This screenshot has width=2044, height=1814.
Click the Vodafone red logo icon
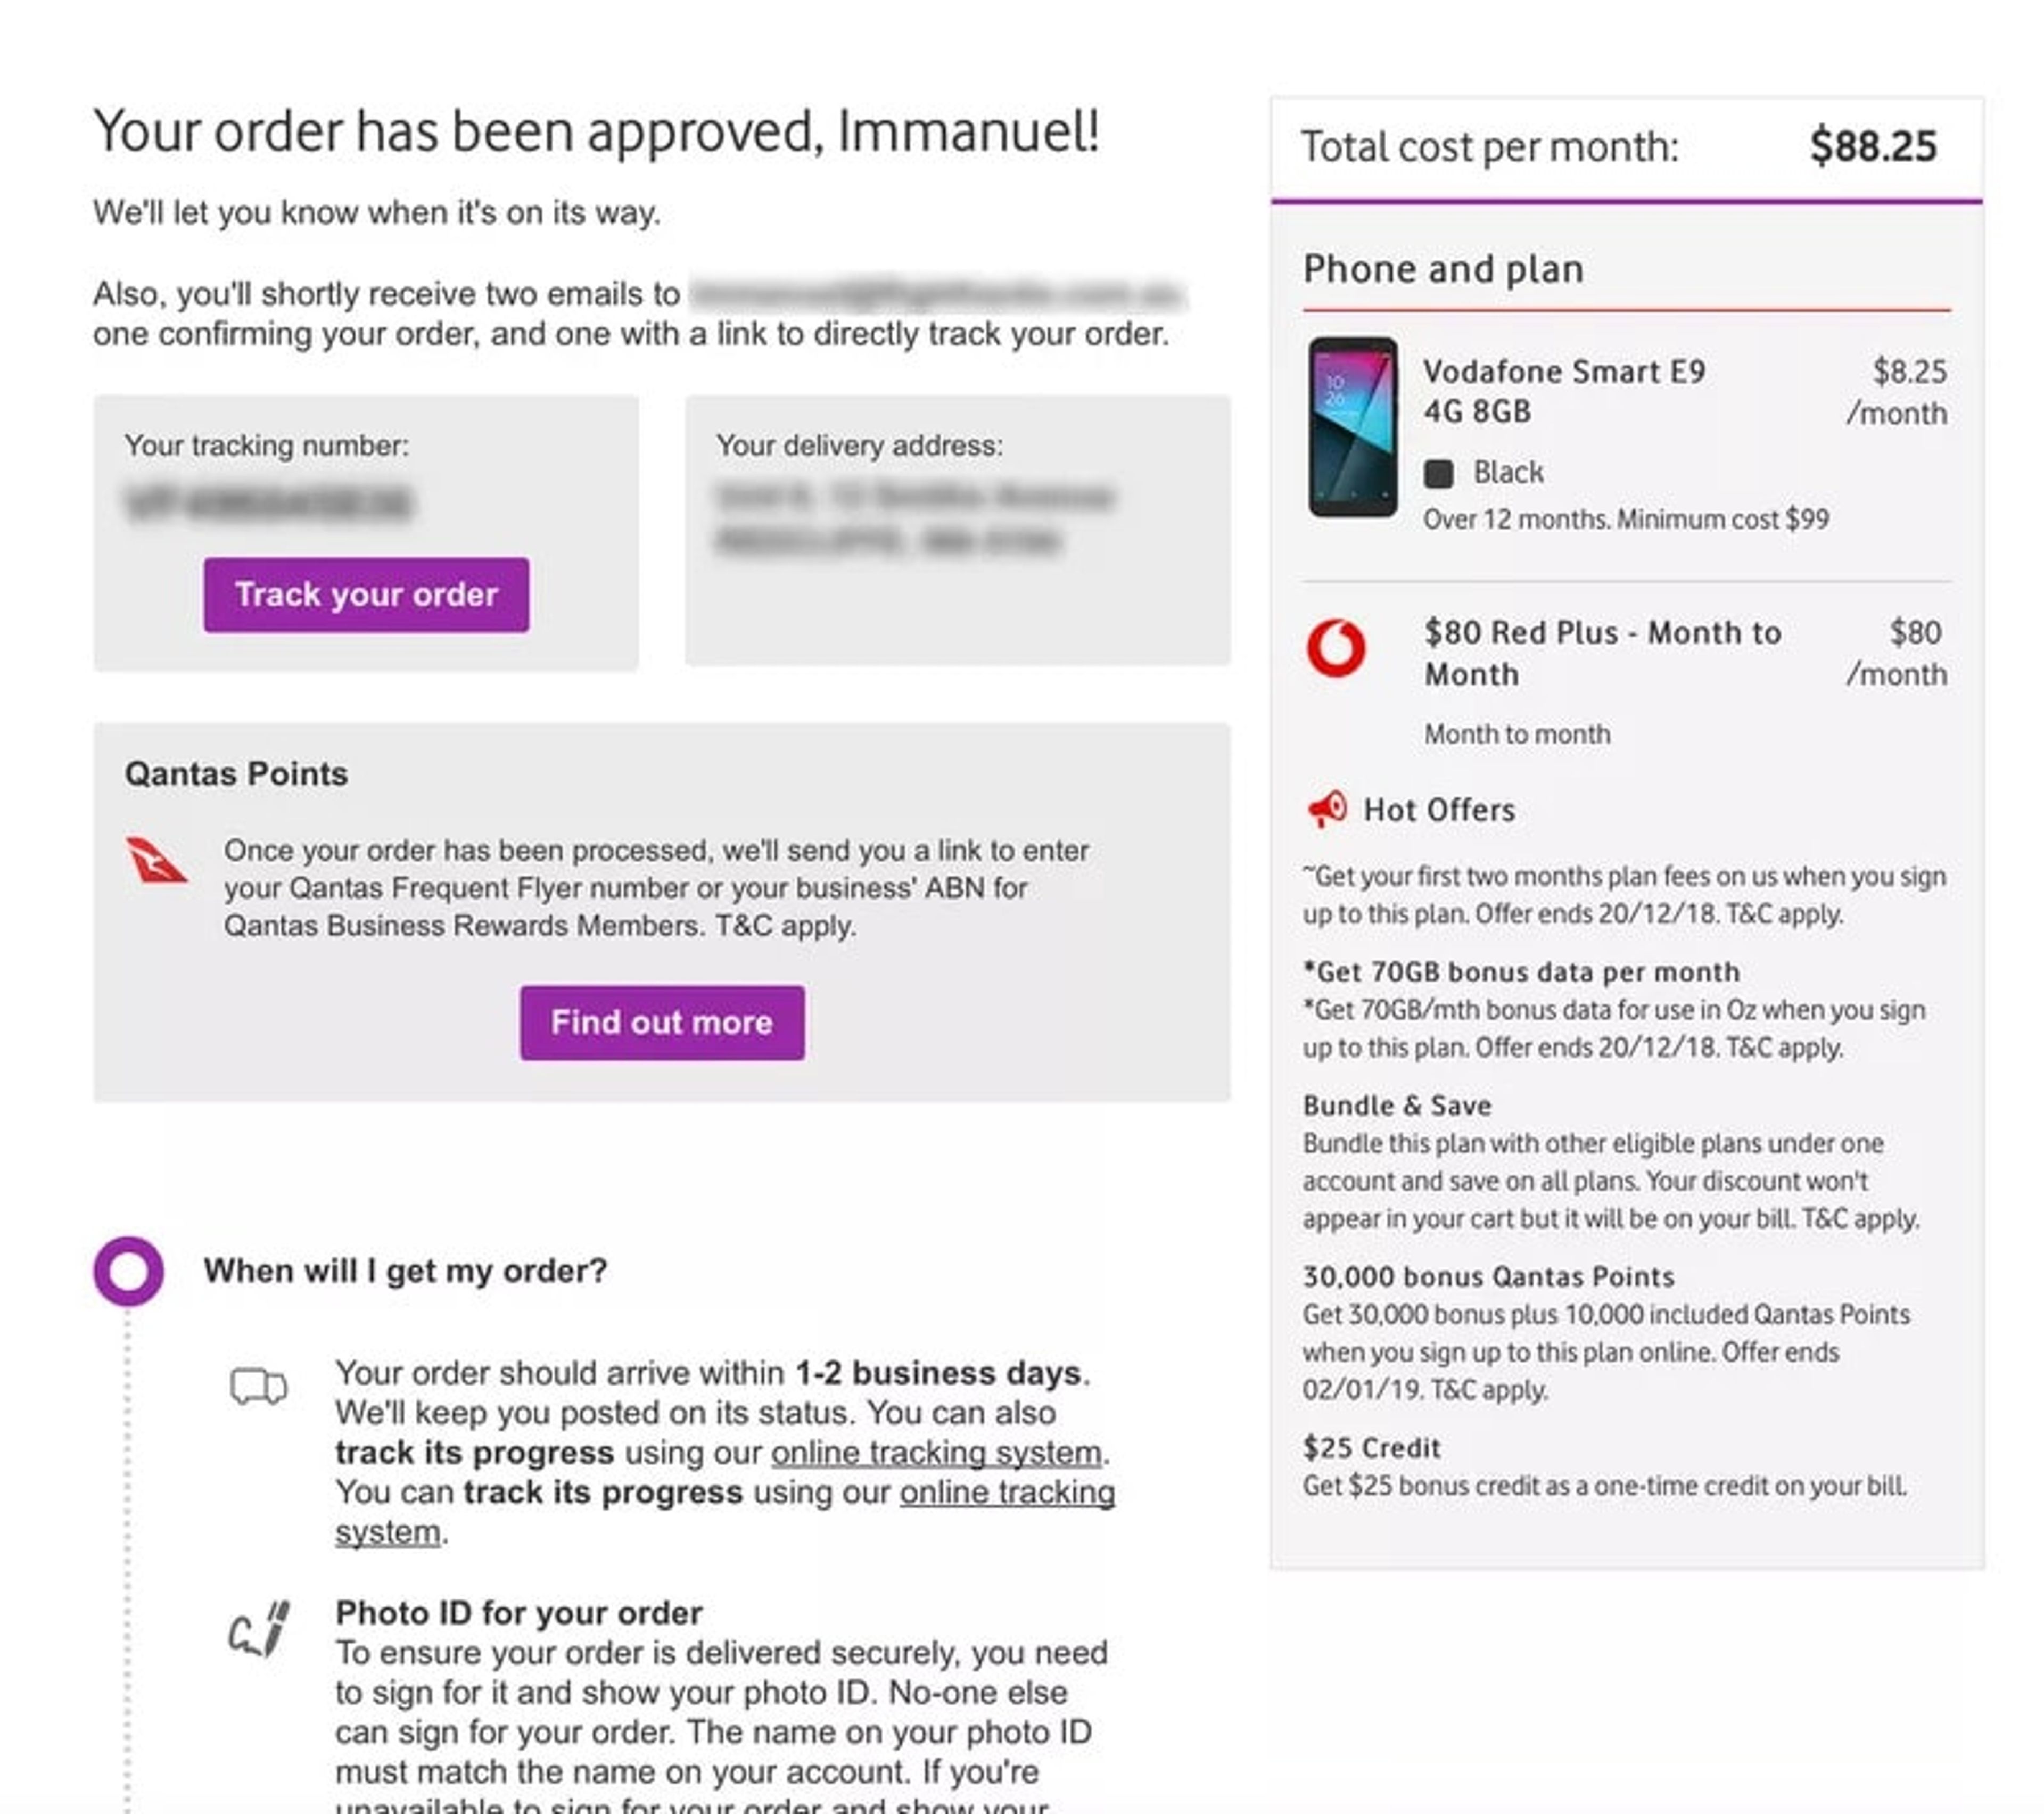[1336, 648]
